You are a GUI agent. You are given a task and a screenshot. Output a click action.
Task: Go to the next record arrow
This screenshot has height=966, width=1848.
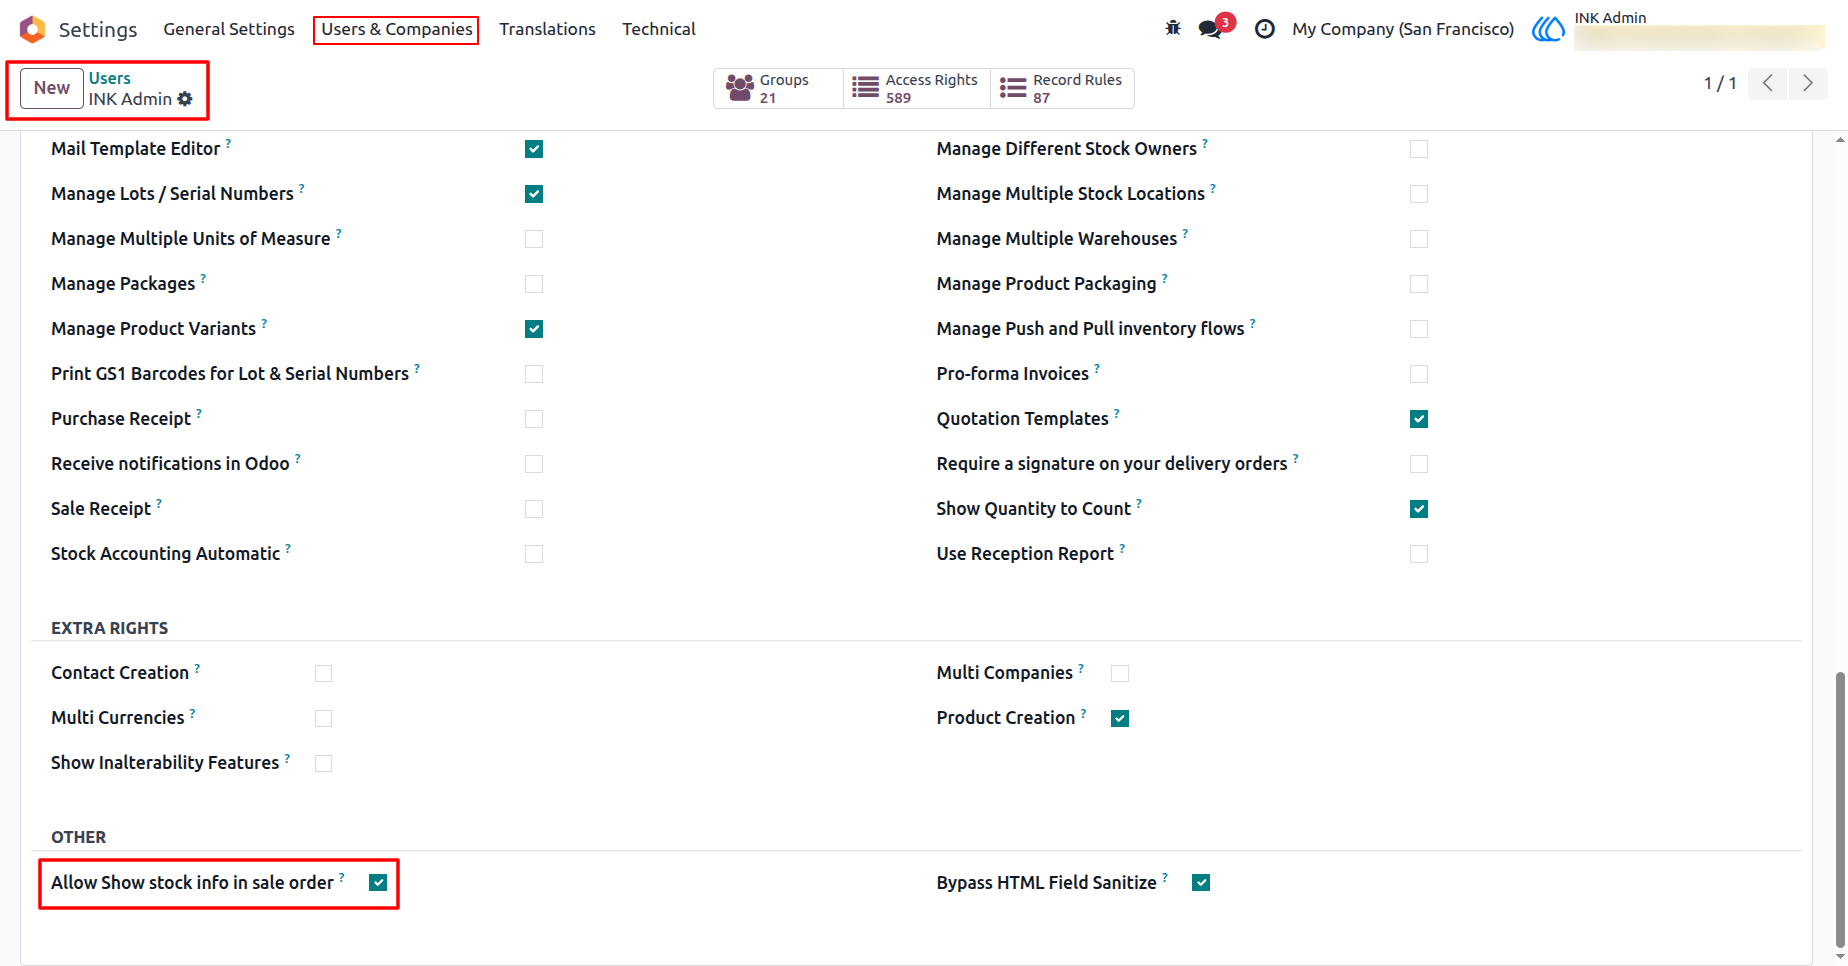[1808, 83]
